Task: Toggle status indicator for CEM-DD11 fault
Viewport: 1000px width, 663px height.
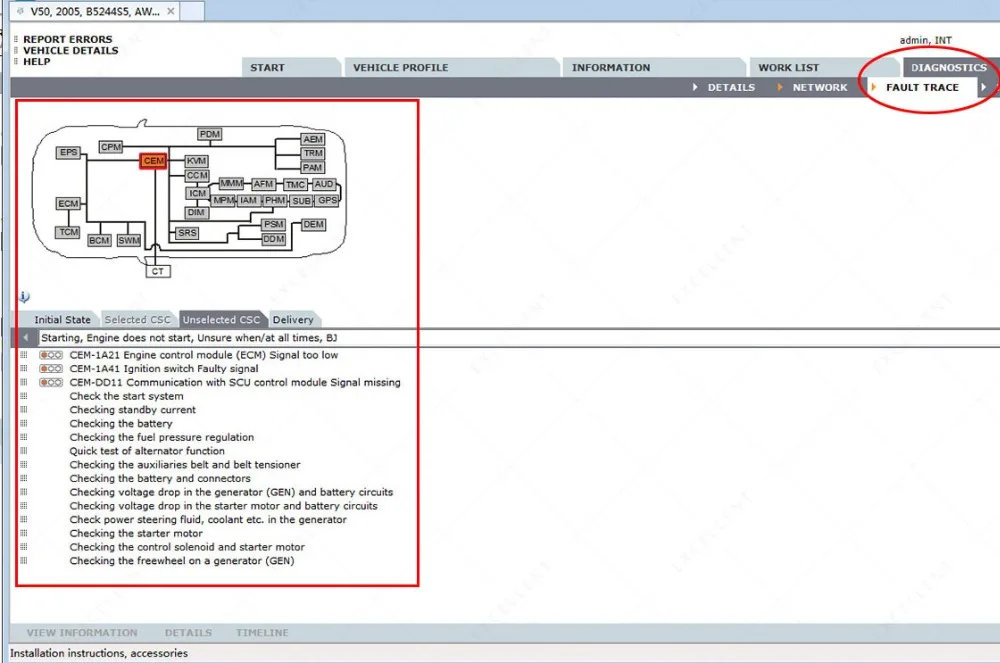Action: (x=51, y=382)
